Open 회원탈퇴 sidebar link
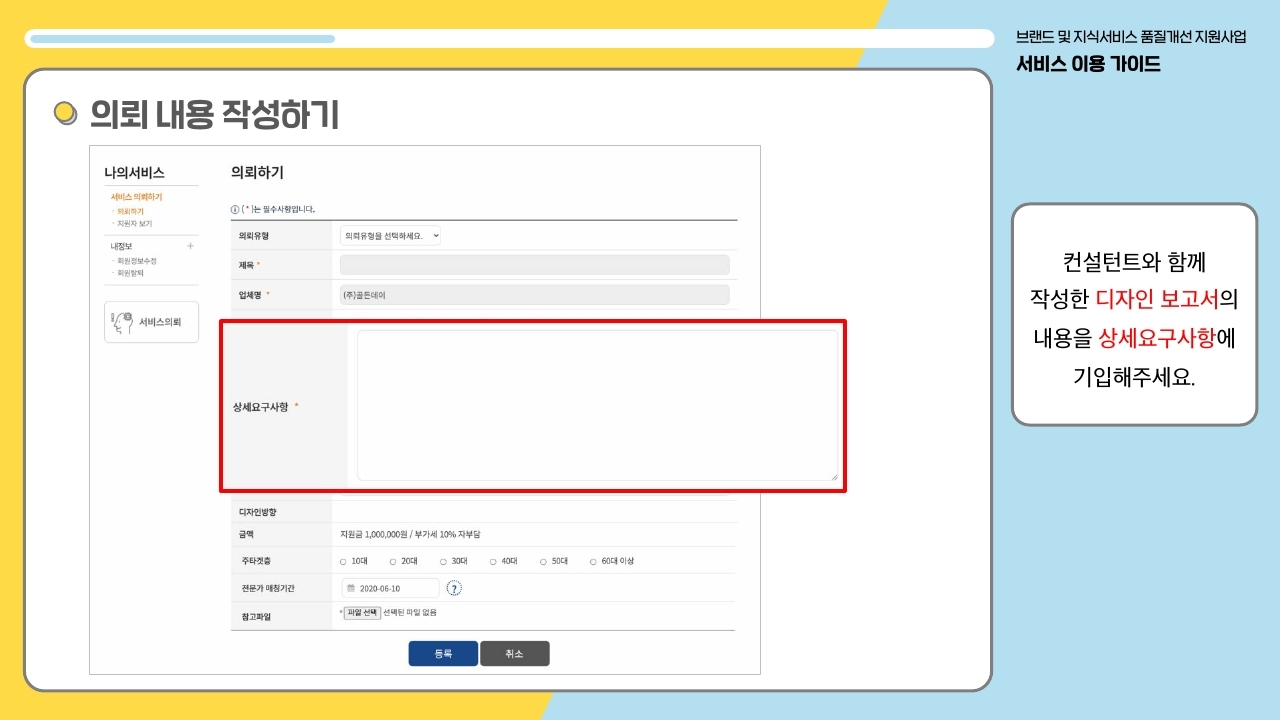The image size is (1280, 720). click(131, 273)
